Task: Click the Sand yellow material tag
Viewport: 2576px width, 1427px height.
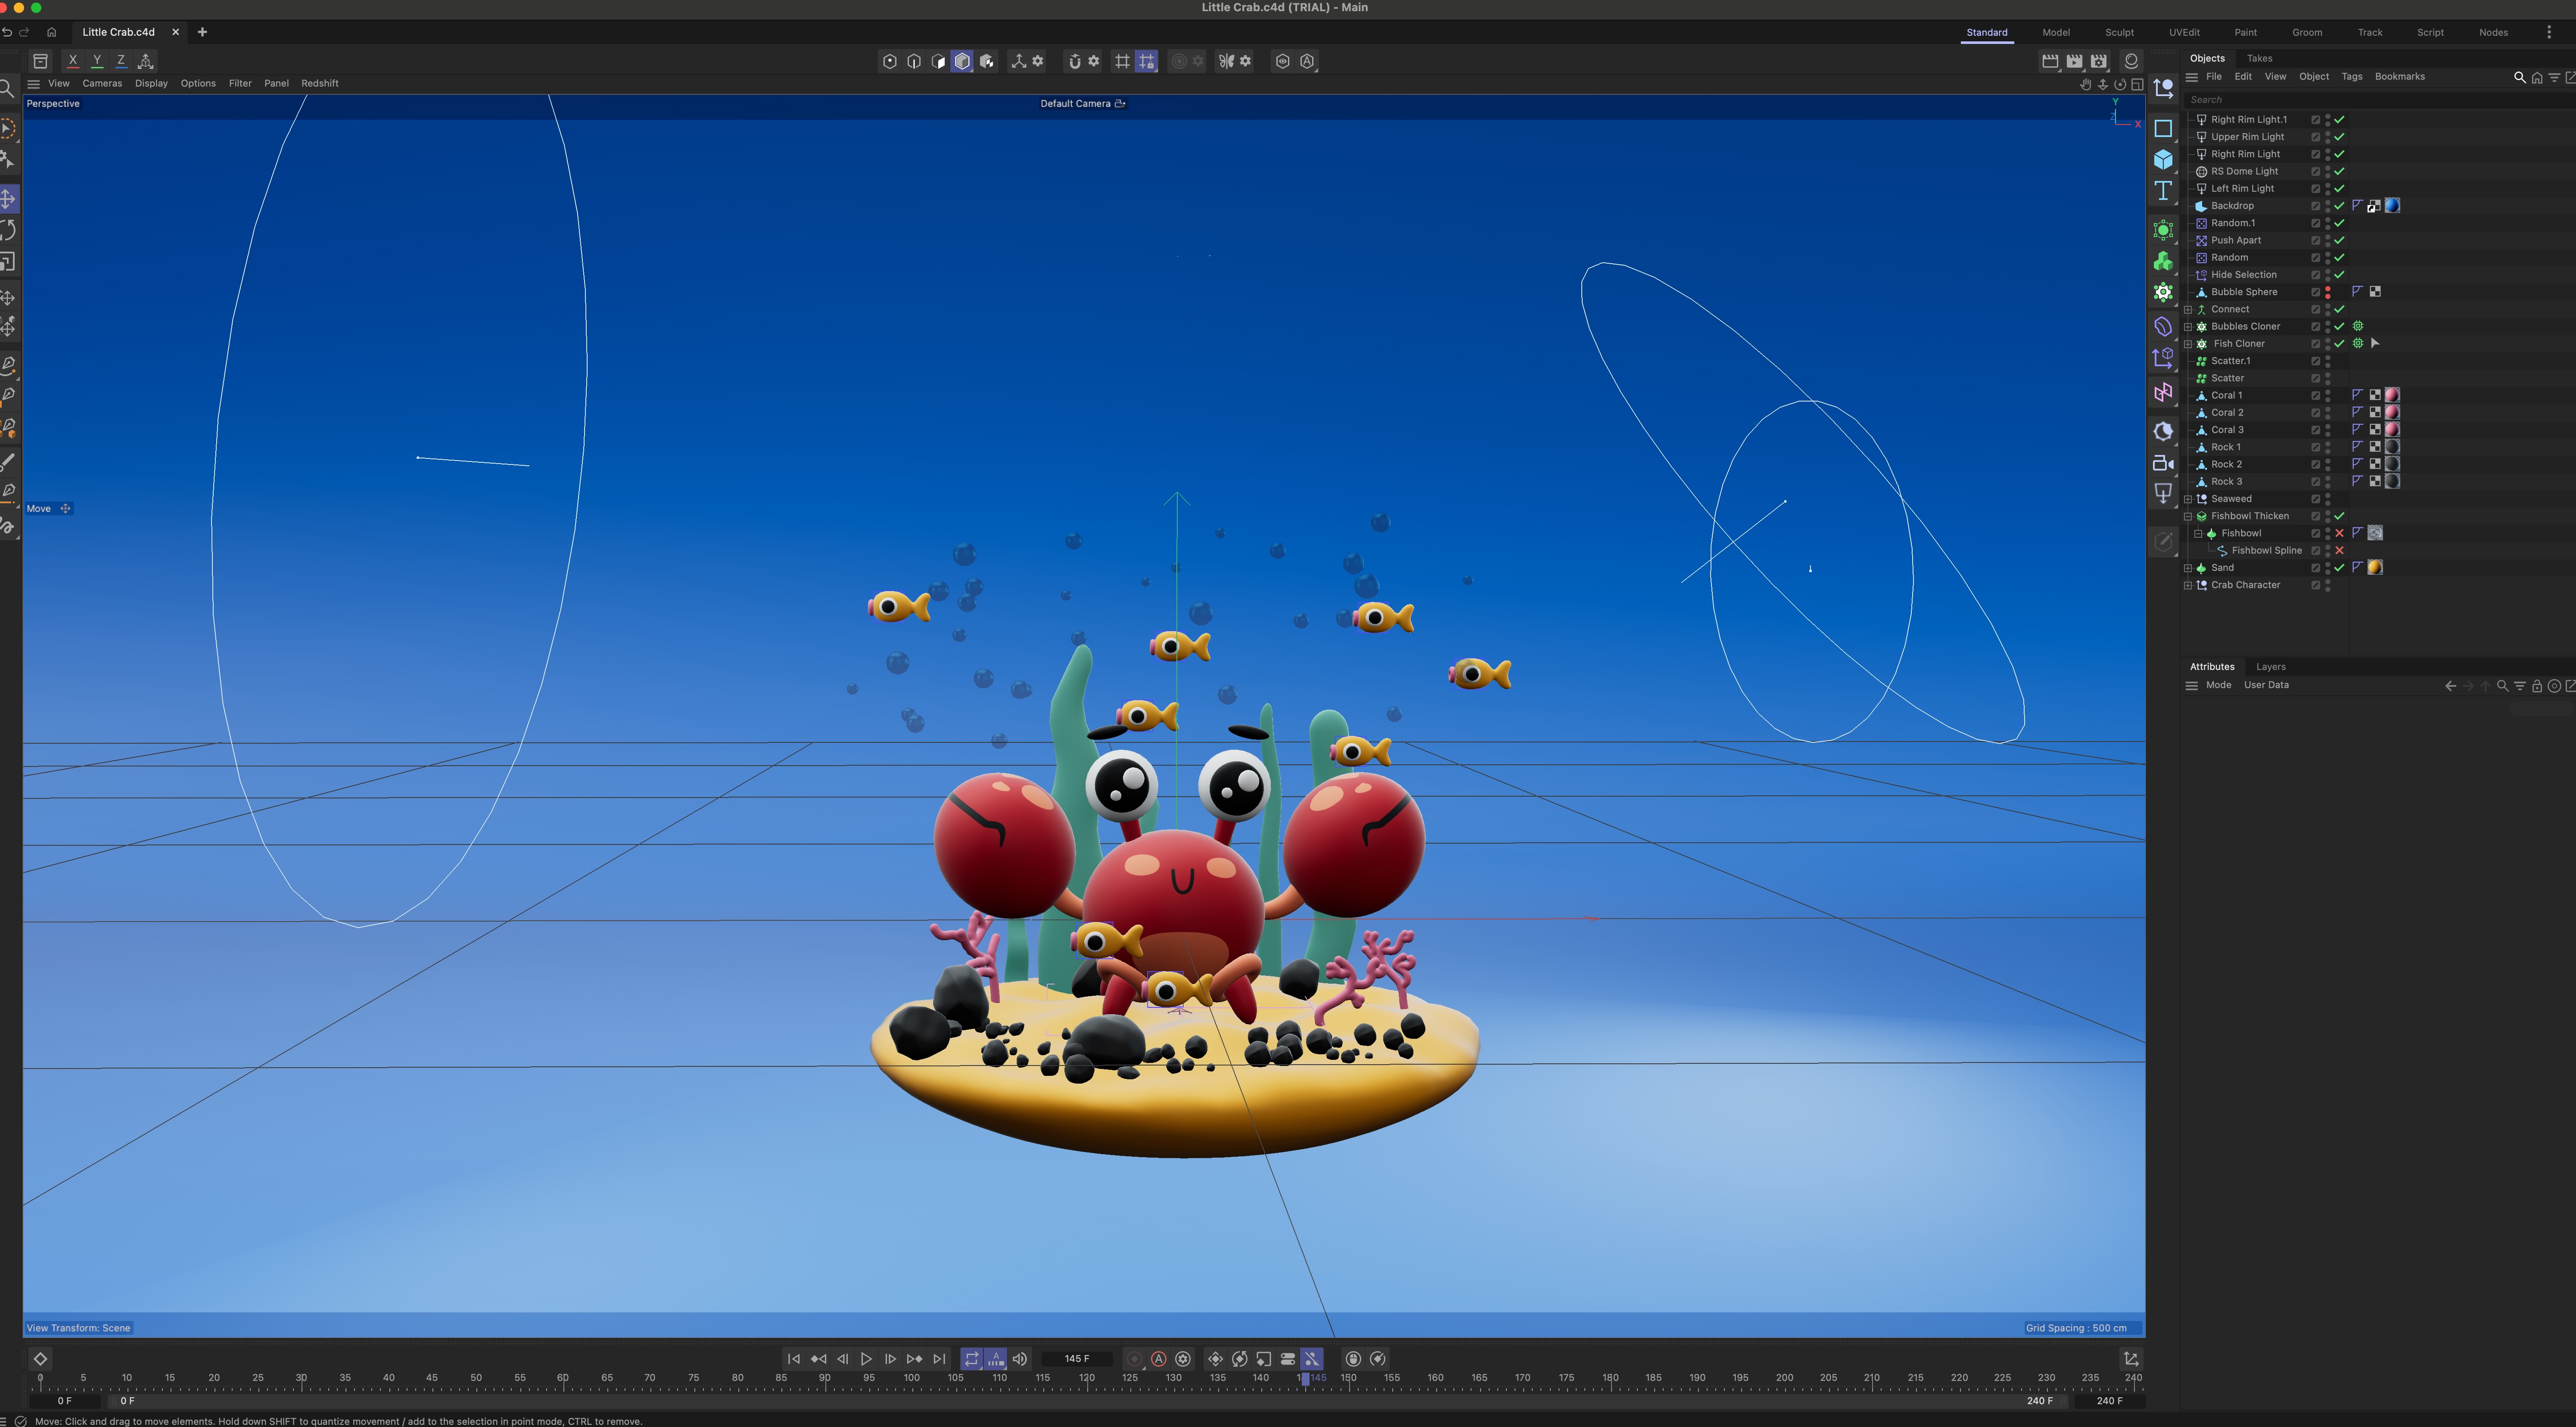Action: point(2375,568)
